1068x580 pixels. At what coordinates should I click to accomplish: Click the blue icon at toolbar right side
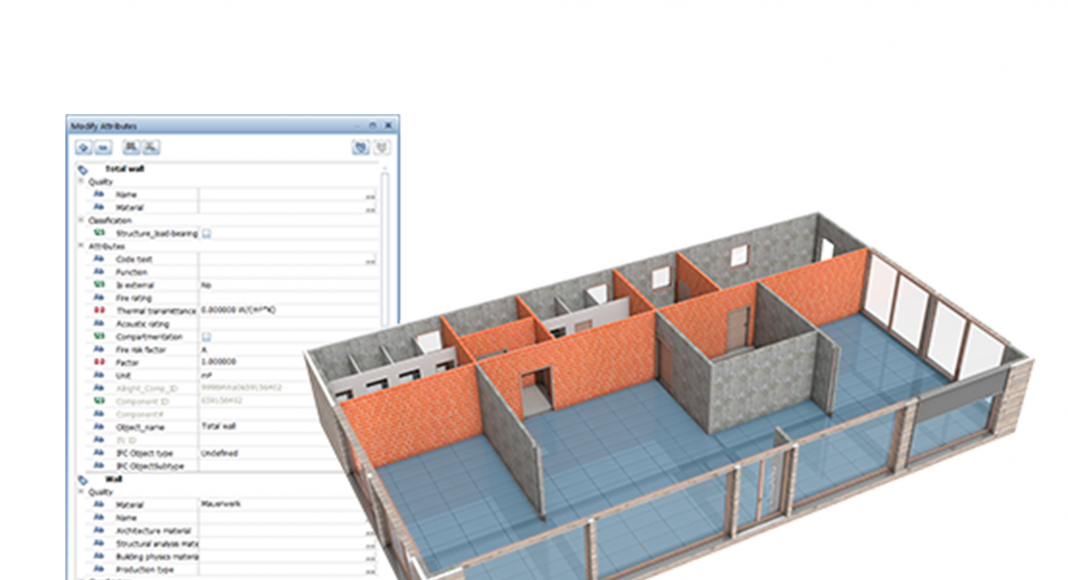point(360,148)
